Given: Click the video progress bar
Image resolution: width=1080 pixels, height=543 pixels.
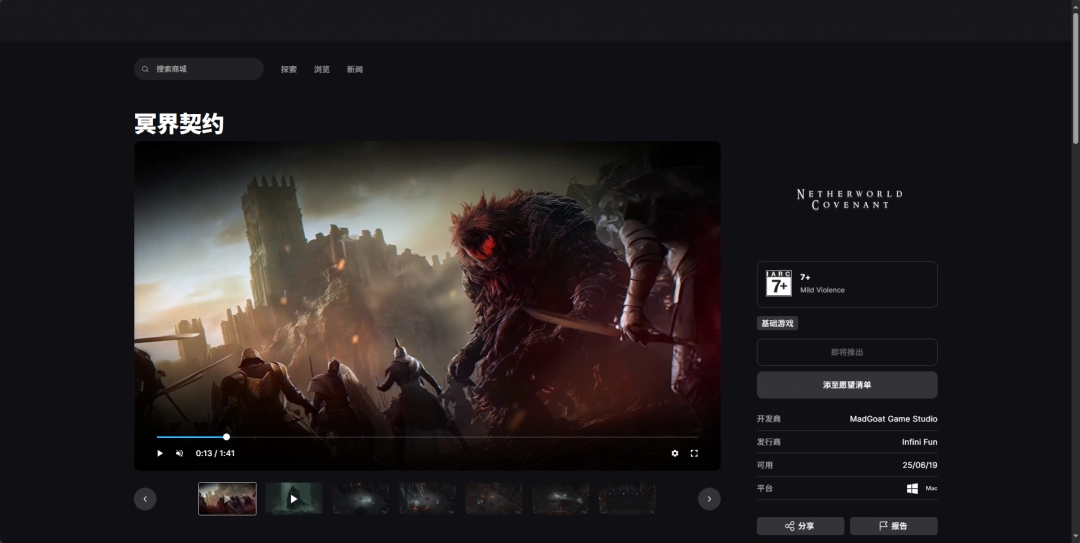Looking at the screenshot, I should tap(427, 437).
